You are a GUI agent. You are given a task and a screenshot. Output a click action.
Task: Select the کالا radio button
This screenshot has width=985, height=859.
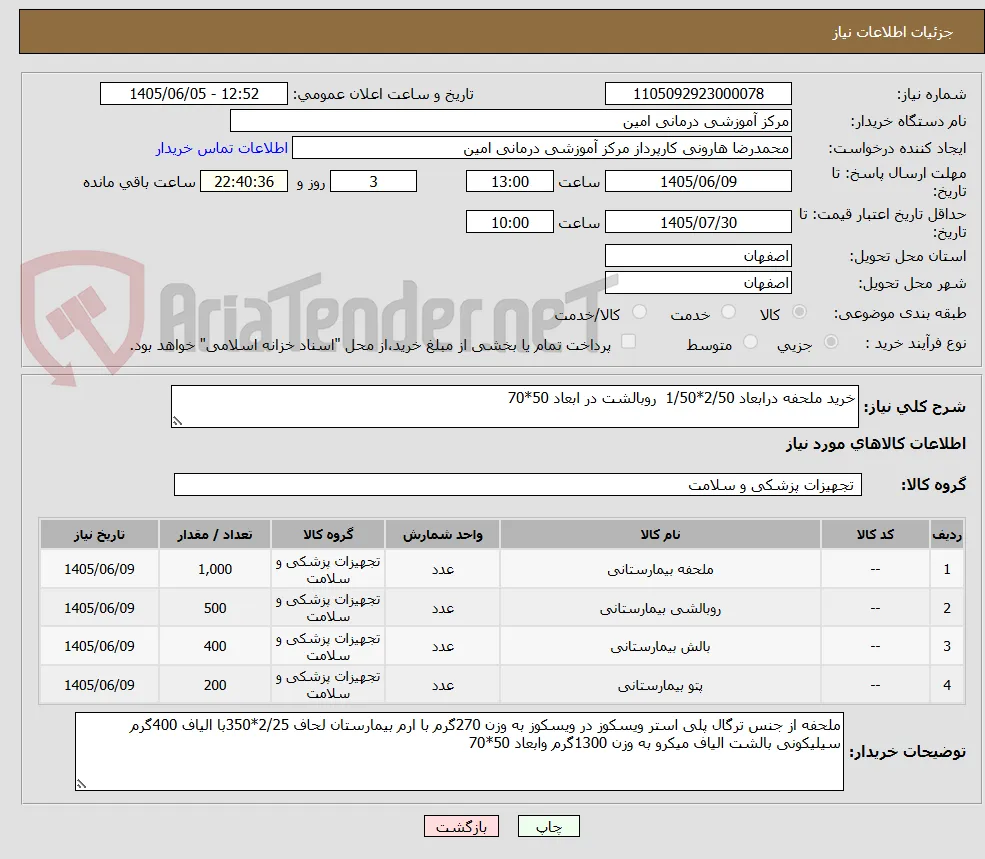[x=800, y=312]
